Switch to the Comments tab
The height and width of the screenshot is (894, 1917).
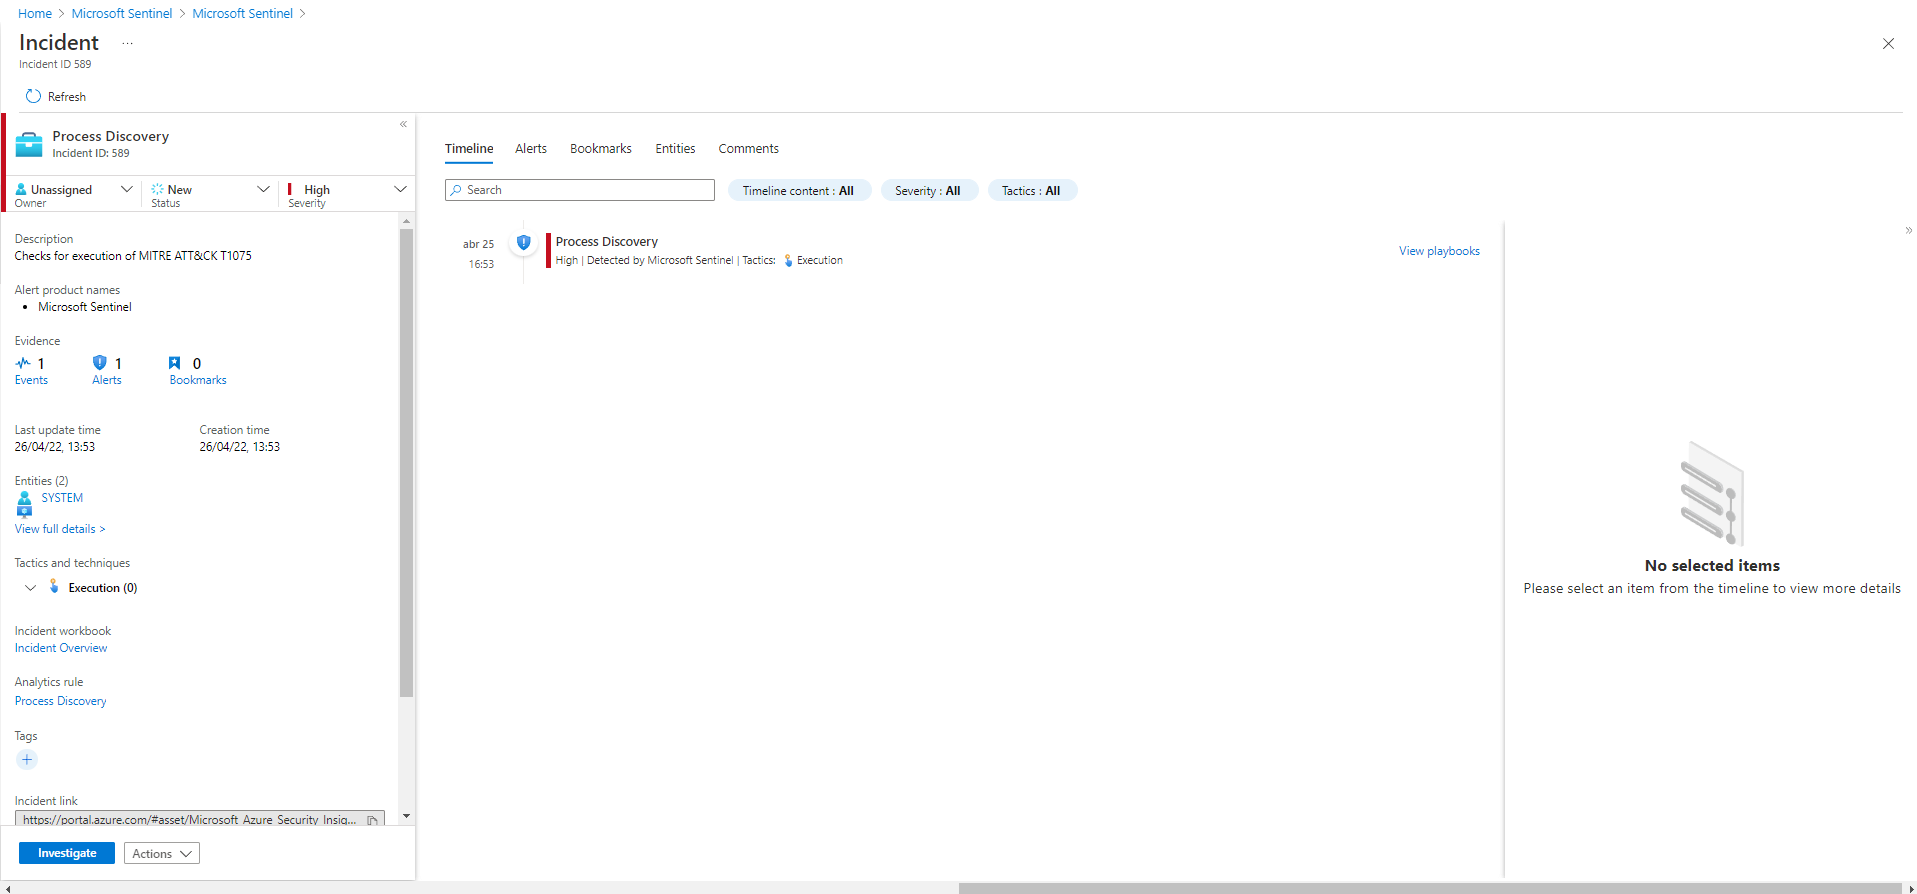748,149
